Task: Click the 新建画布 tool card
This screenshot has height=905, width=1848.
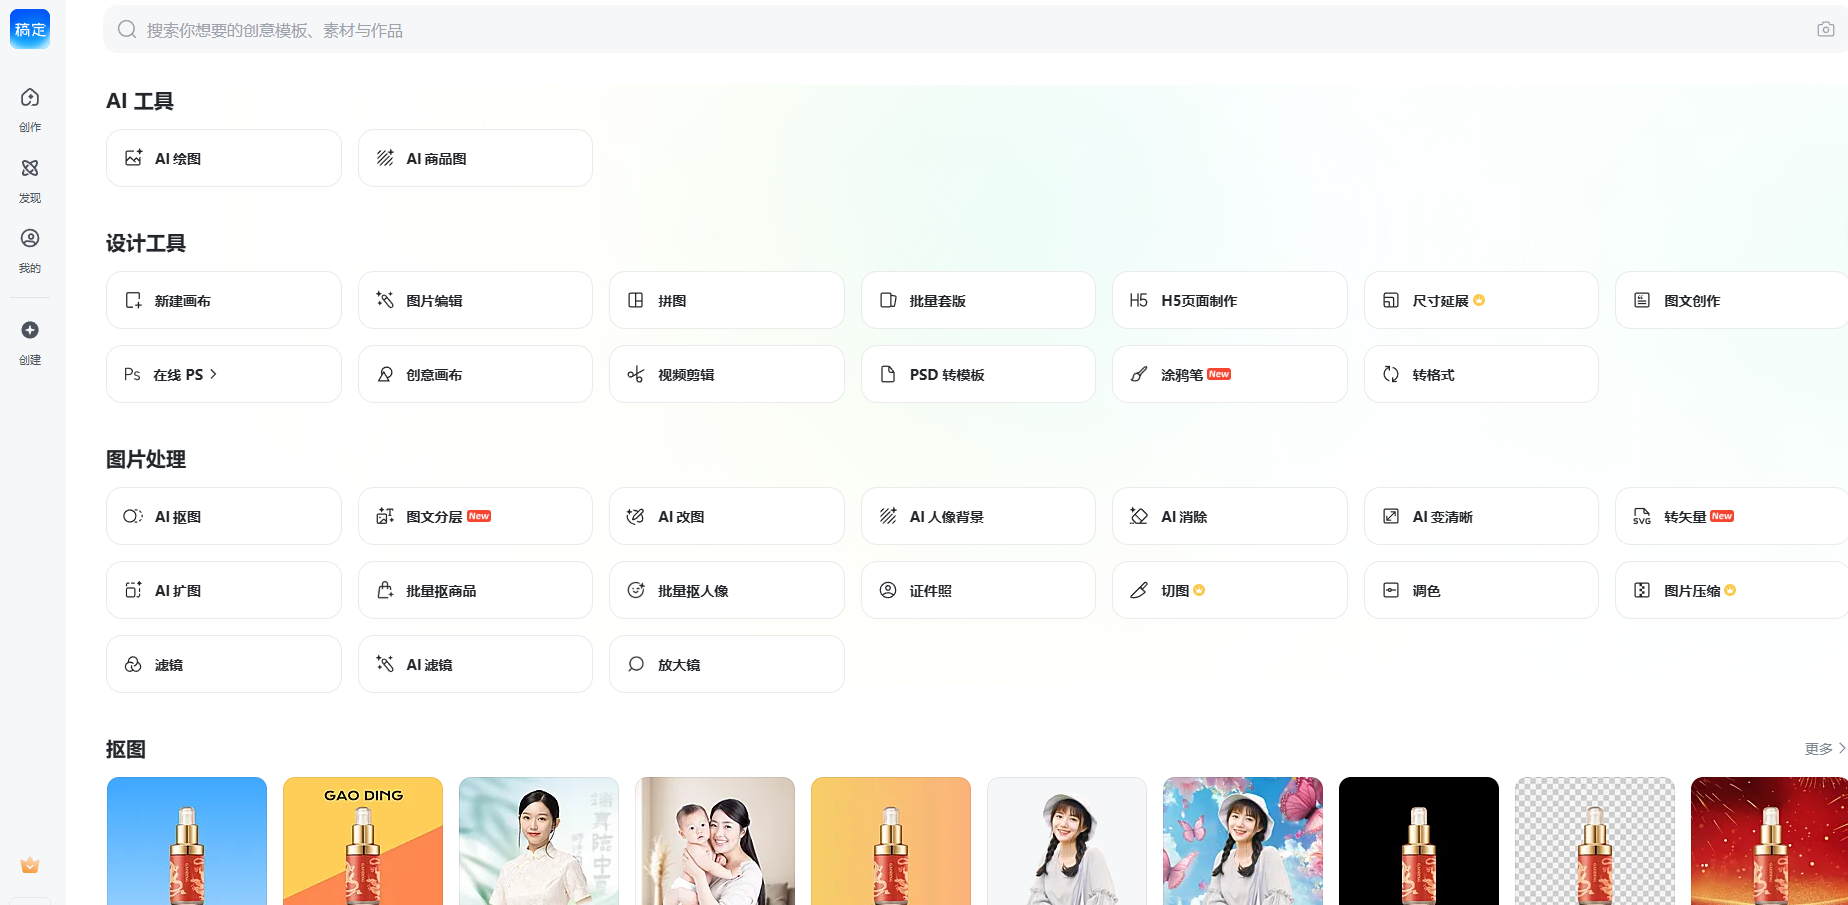Action: coord(224,300)
